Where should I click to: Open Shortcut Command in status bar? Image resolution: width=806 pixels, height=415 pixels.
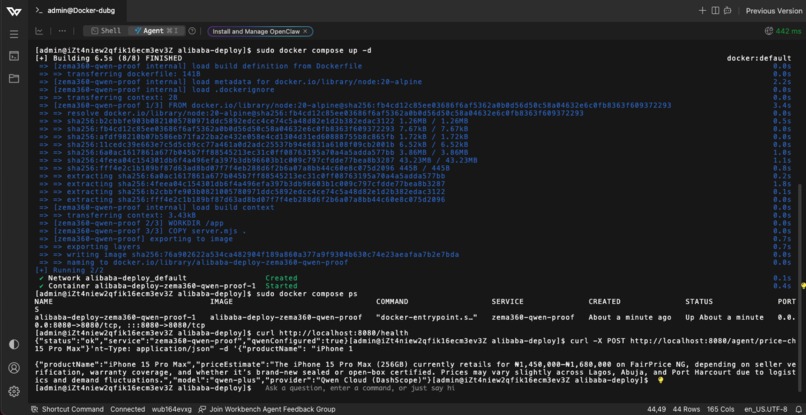(x=68, y=409)
